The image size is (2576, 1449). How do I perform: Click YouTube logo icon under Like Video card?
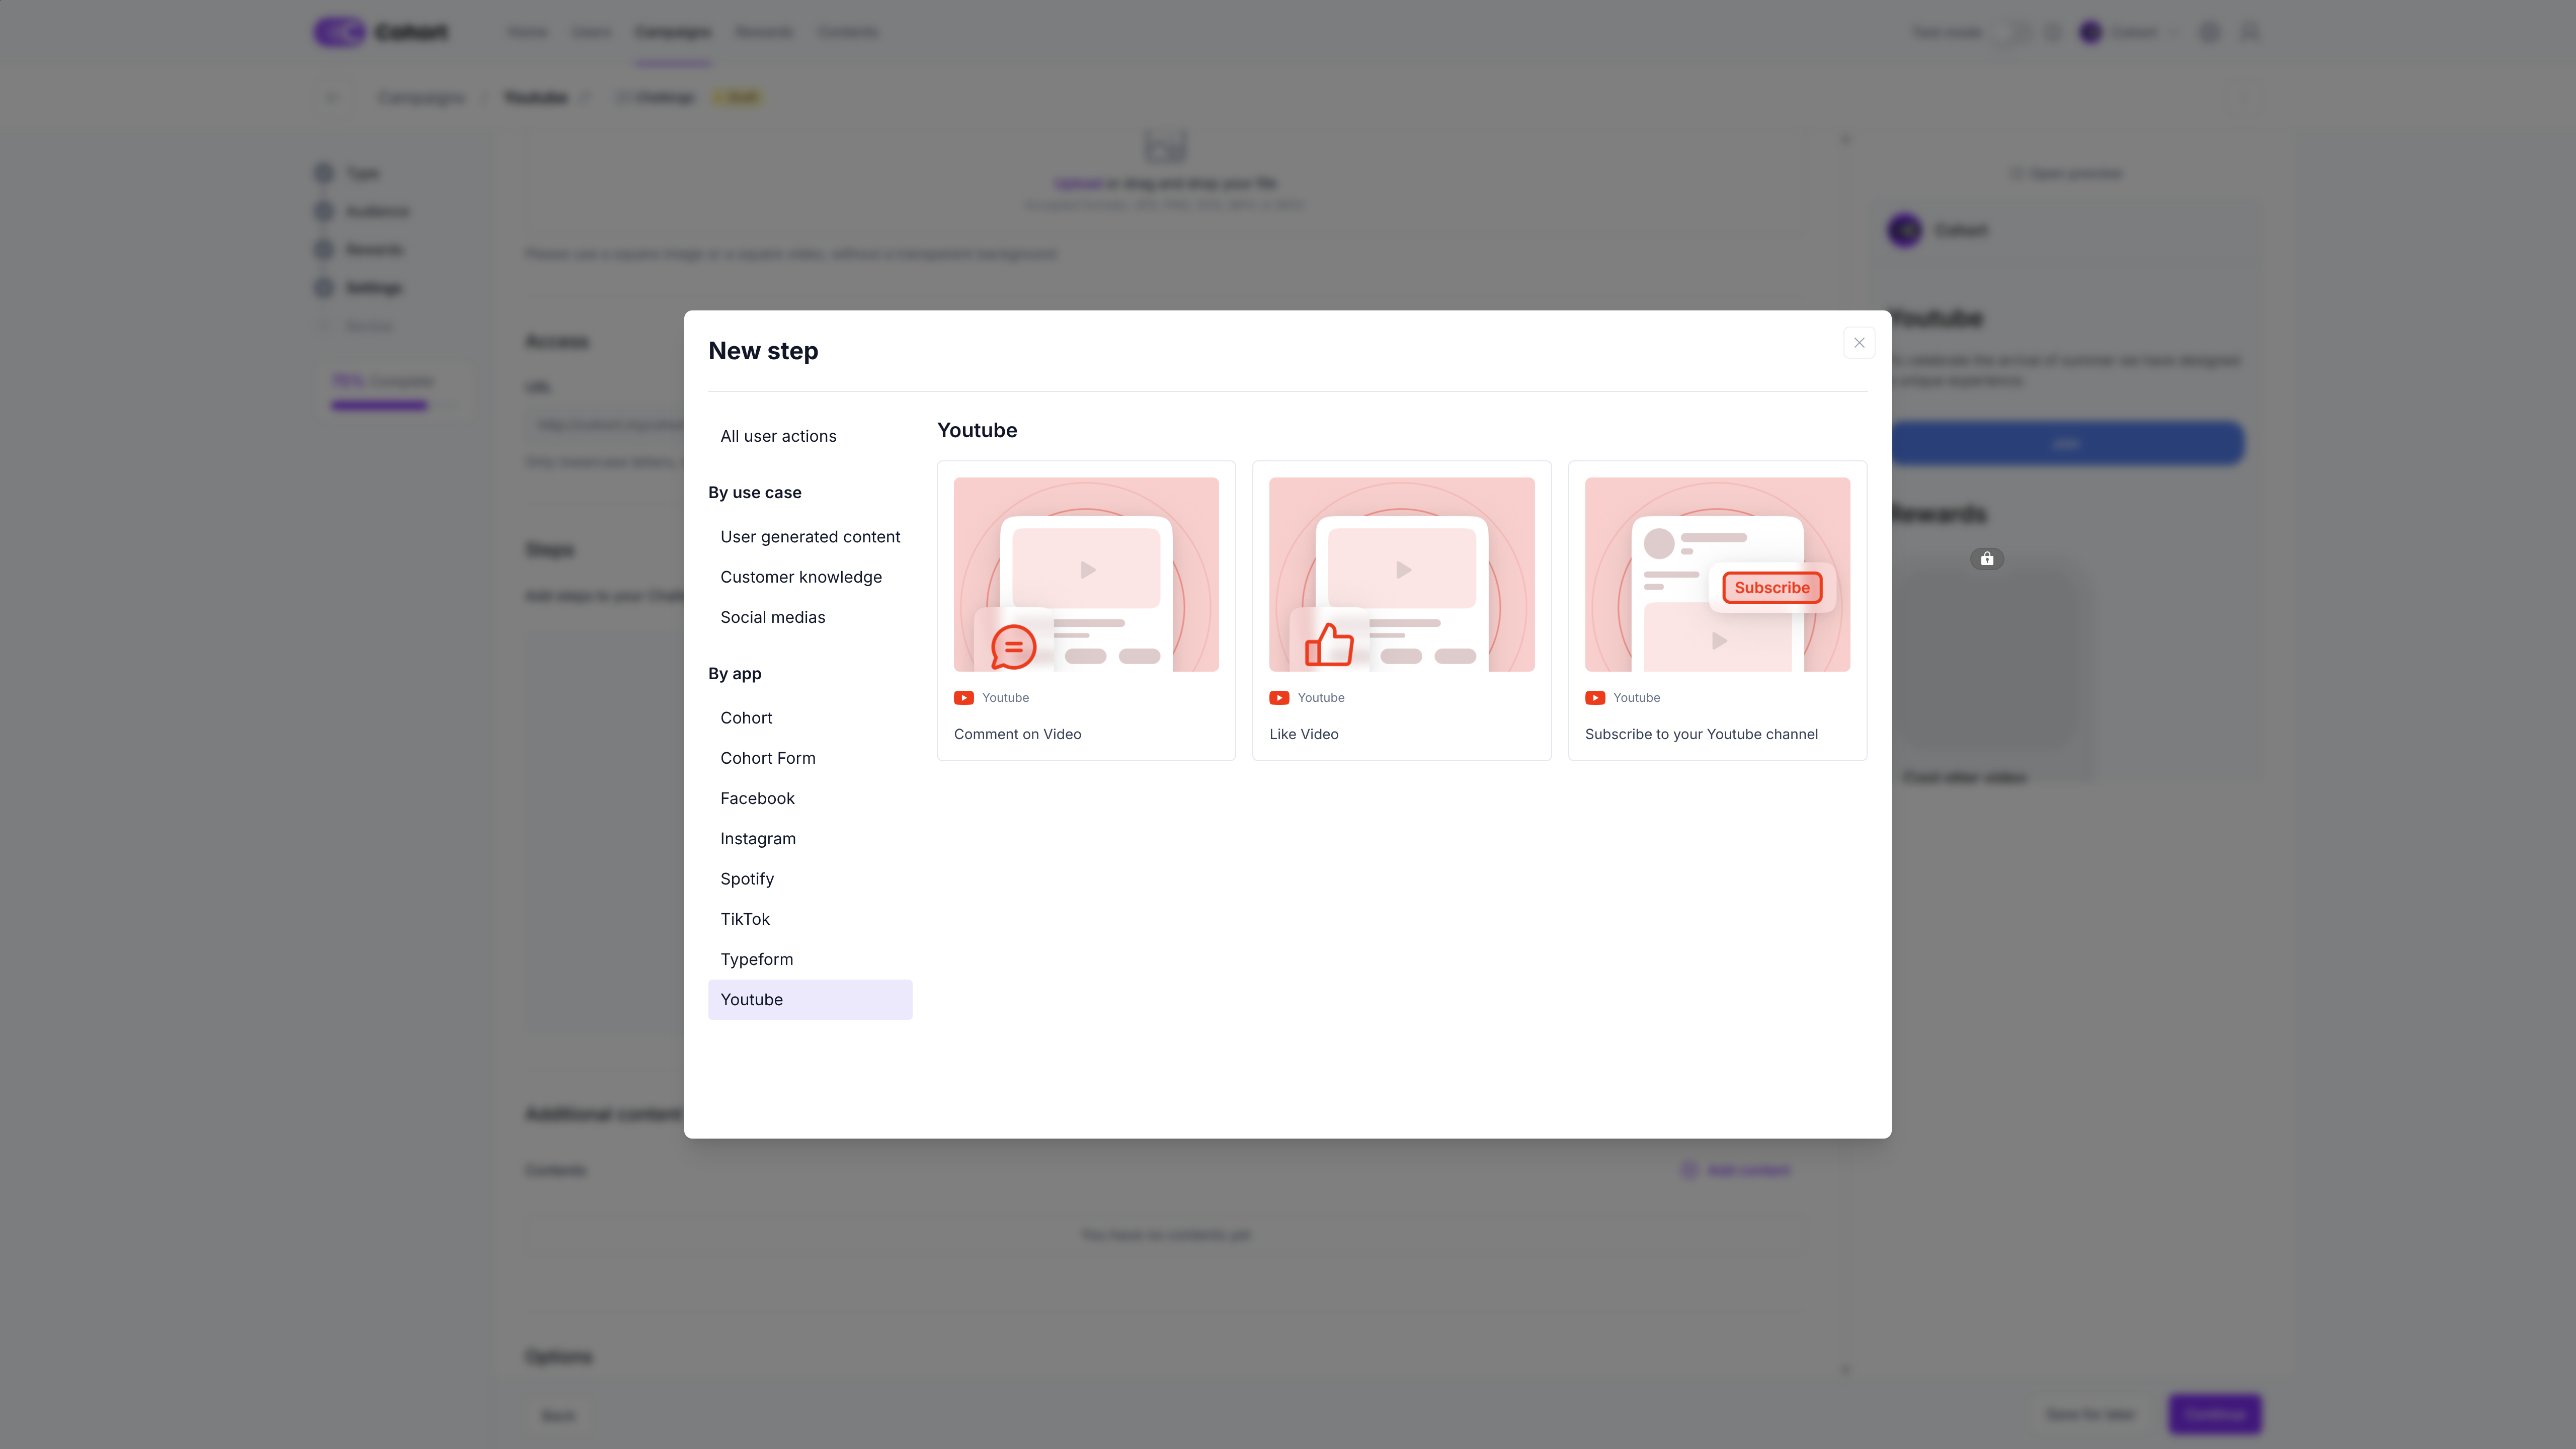(1279, 698)
